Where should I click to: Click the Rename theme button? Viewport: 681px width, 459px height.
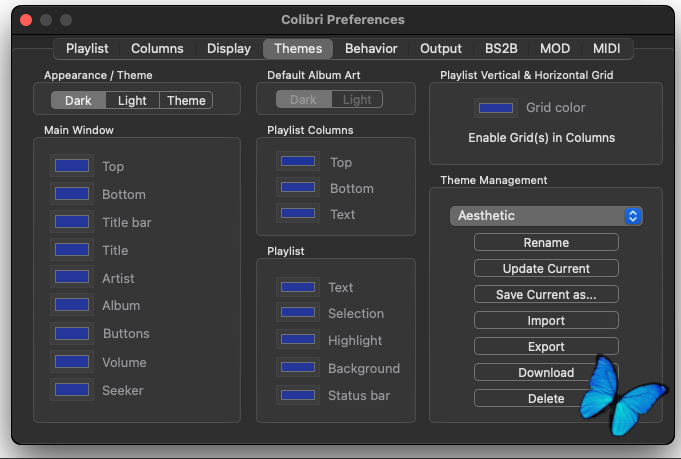(x=546, y=242)
